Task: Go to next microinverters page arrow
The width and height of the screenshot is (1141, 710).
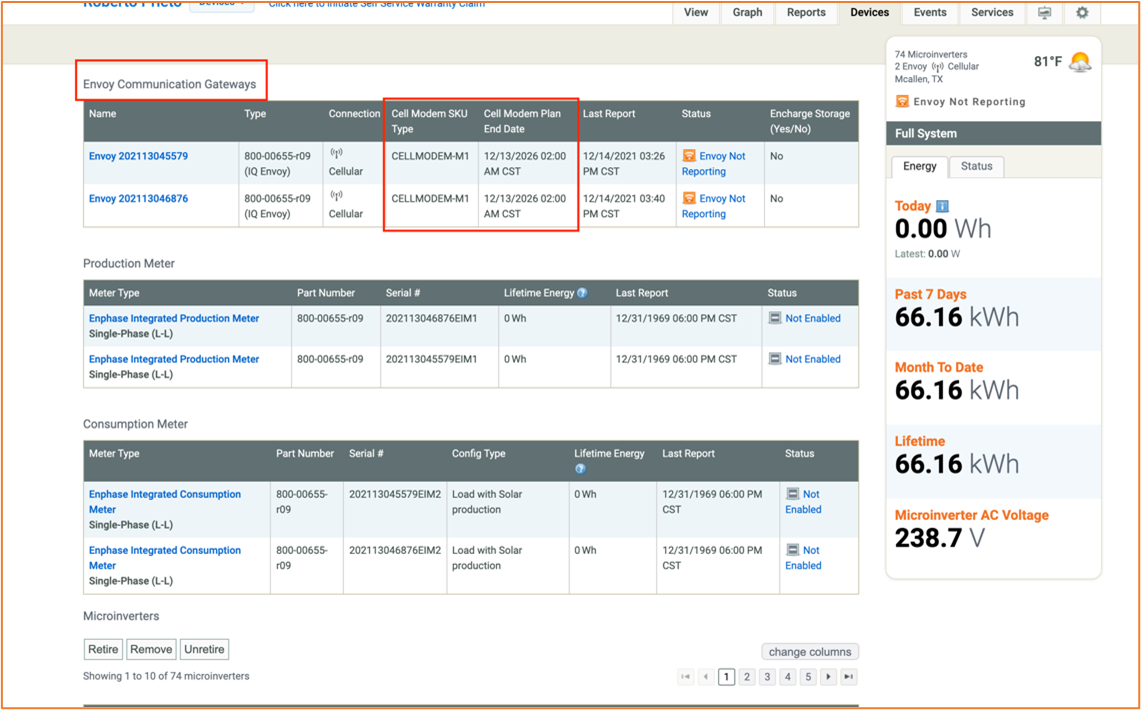Action: point(828,677)
